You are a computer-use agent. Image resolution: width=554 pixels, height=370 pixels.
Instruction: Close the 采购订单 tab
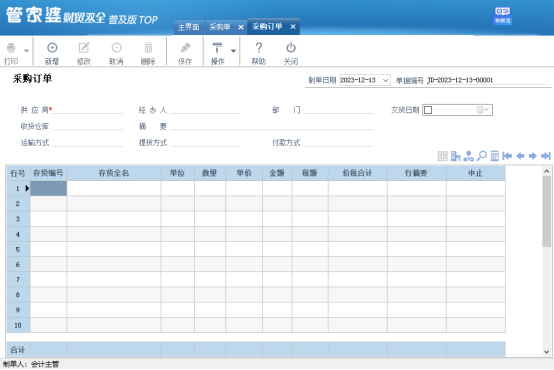[293, 27]
